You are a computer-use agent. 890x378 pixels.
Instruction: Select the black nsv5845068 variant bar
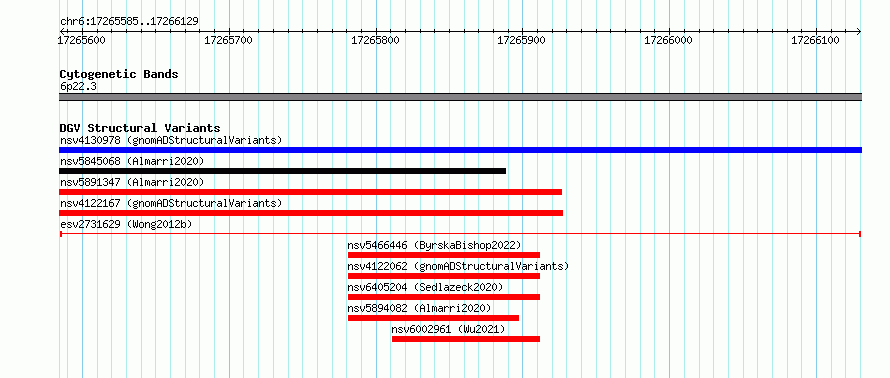[x=282, y=171]
